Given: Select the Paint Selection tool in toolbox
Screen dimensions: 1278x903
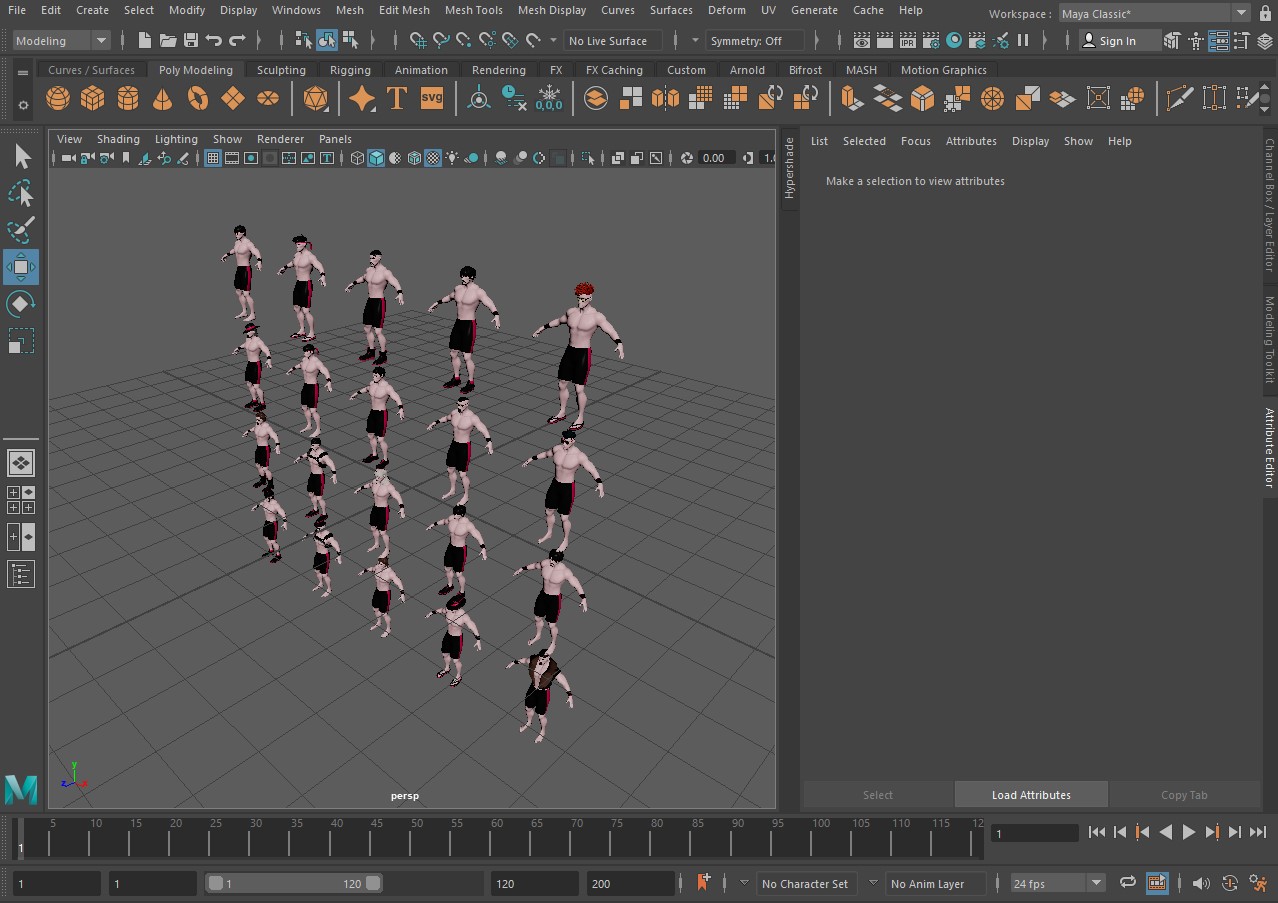Looking at the screenshot, I should click(x=20, y=229).
